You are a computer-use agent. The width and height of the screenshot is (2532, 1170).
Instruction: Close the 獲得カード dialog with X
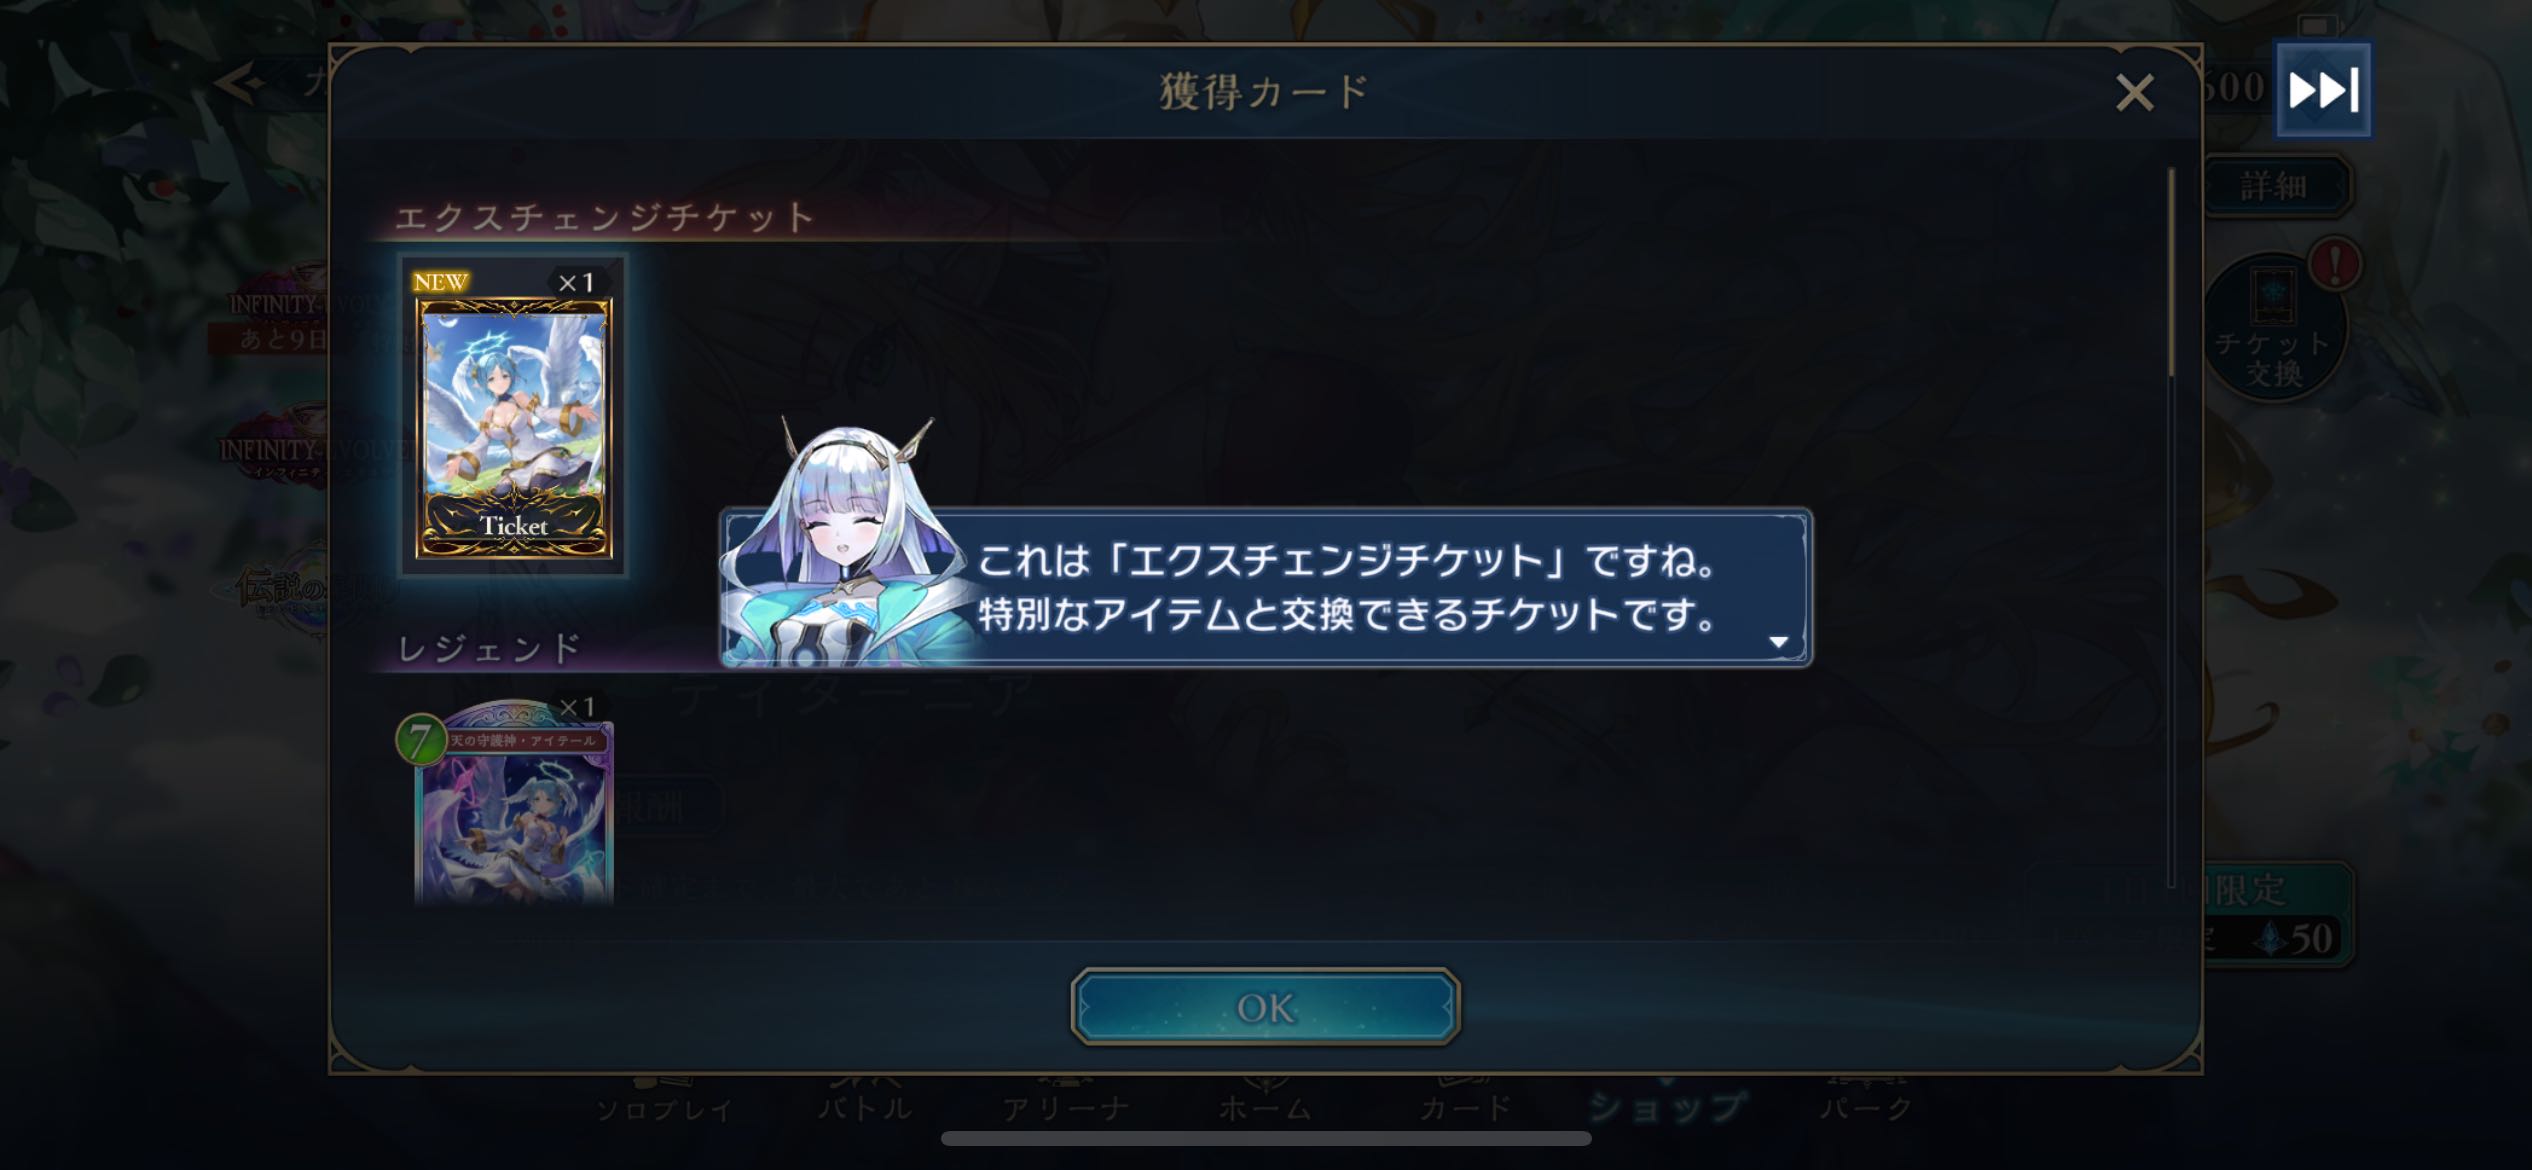[x=2134, y=93]
